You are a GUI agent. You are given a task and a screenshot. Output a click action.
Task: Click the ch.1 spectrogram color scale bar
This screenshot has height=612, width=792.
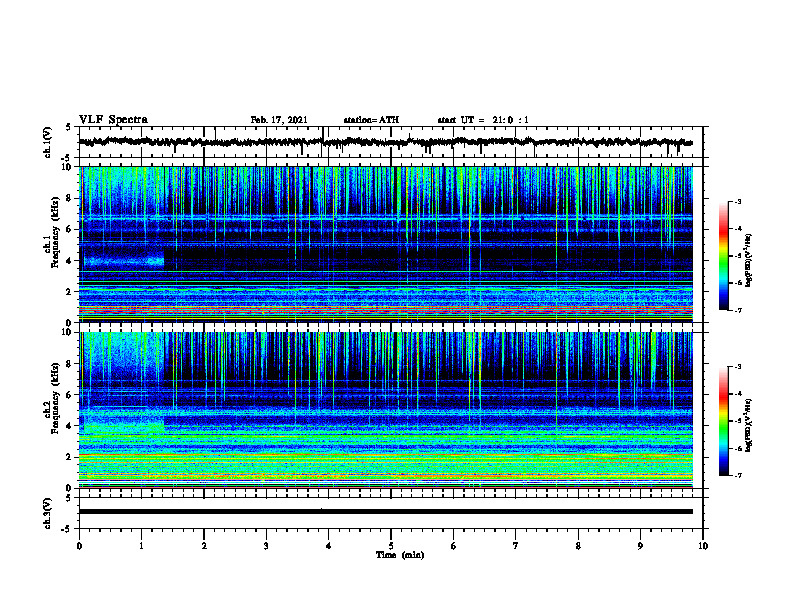tap(723, 256)
